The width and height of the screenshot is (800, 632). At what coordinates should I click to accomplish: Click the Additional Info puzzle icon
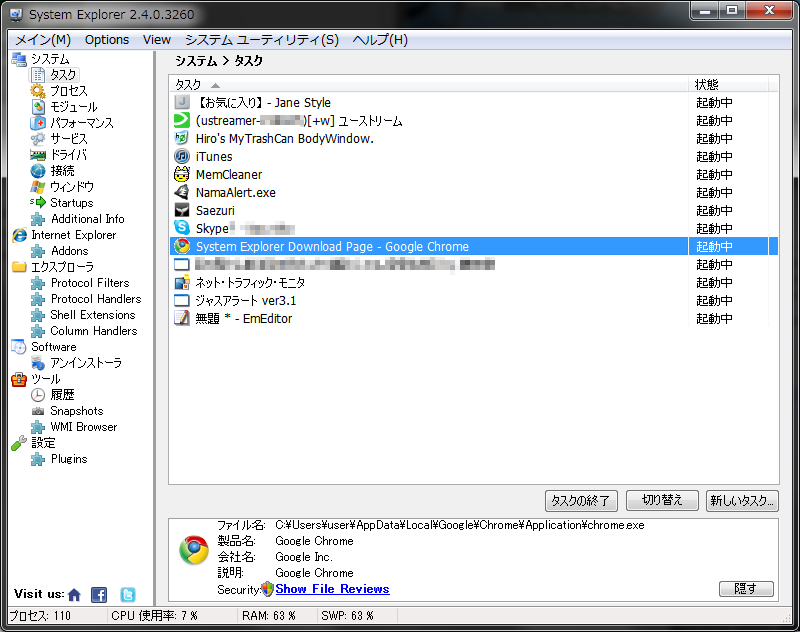click(38, 219)
